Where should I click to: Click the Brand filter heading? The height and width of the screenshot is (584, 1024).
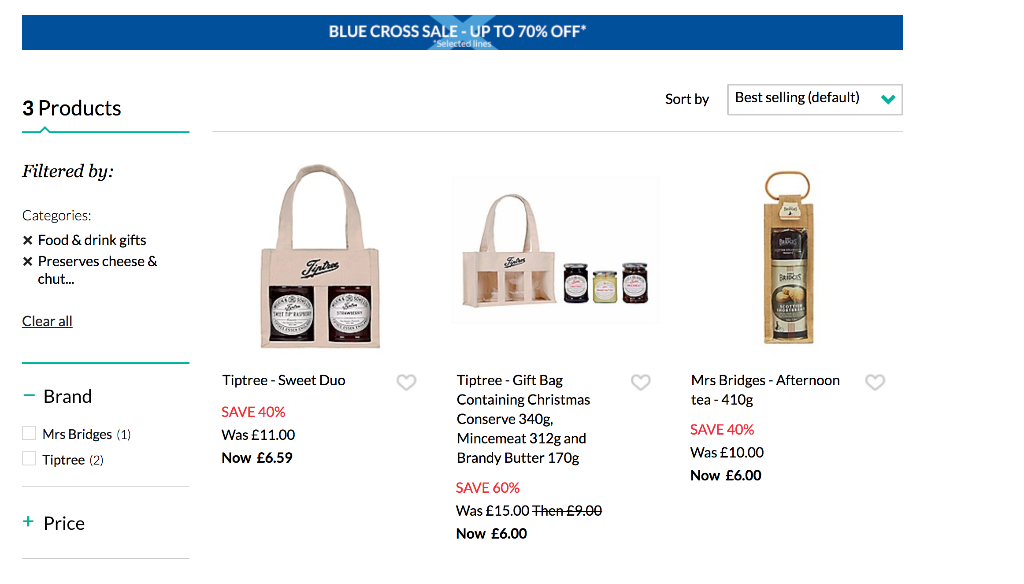tap(67, 397)
